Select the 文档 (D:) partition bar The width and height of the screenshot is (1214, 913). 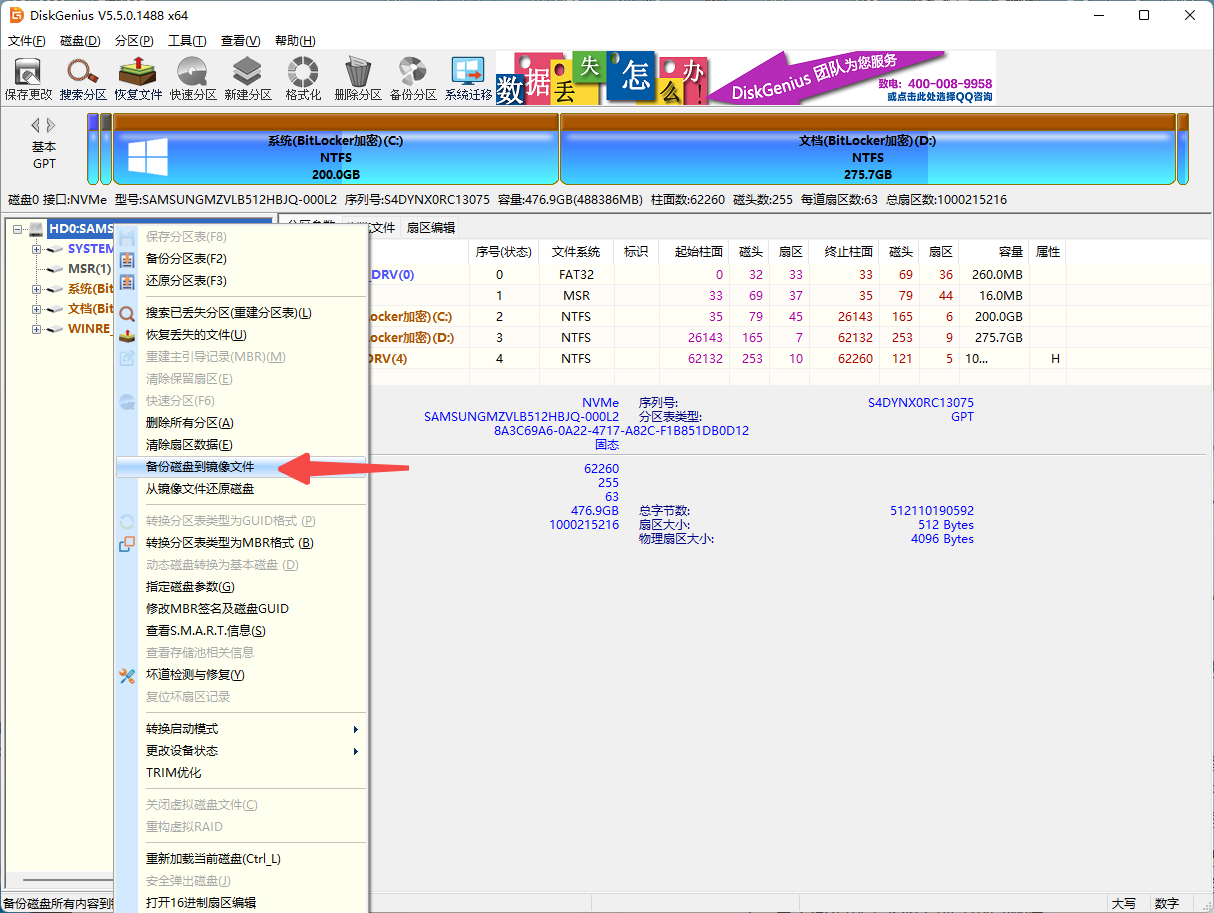pyautogui.click(x=867, y=149)
